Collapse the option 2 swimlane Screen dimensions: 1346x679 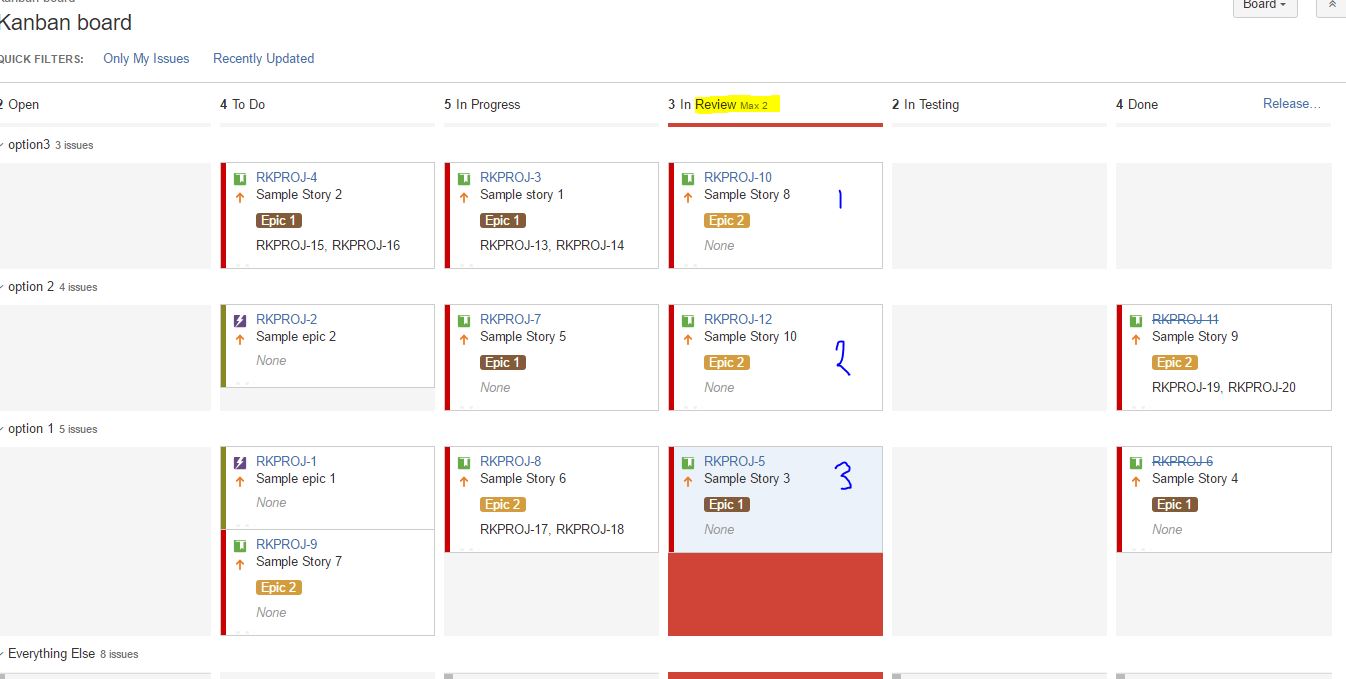pyautogui.click(x=2, y=287)
